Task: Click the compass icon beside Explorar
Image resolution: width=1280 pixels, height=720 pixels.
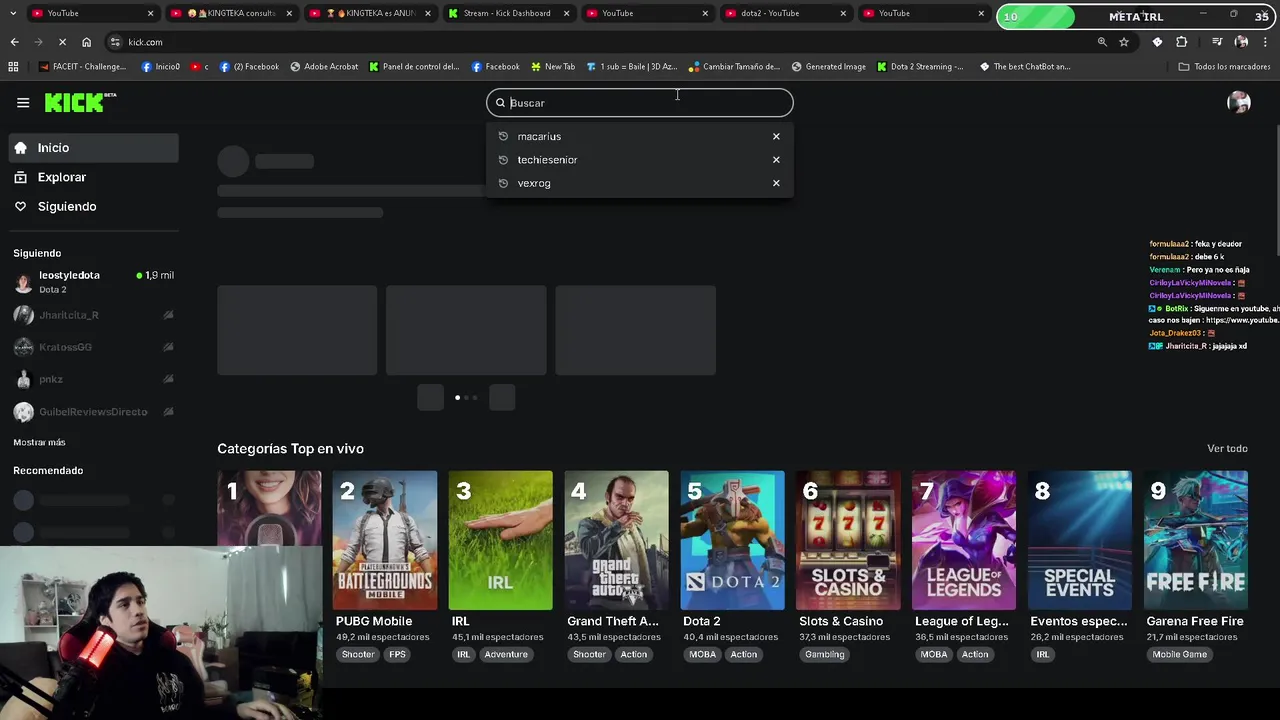Action: (20, 177)
